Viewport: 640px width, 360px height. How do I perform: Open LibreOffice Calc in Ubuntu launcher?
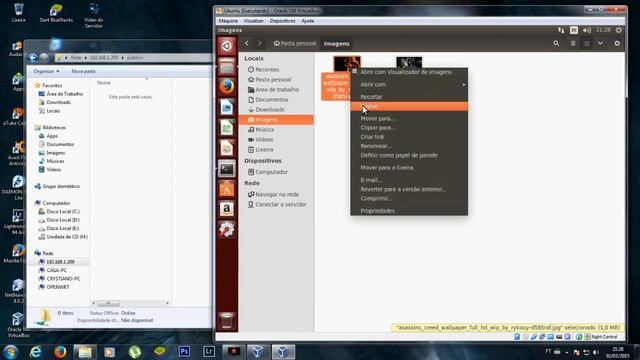227,128
